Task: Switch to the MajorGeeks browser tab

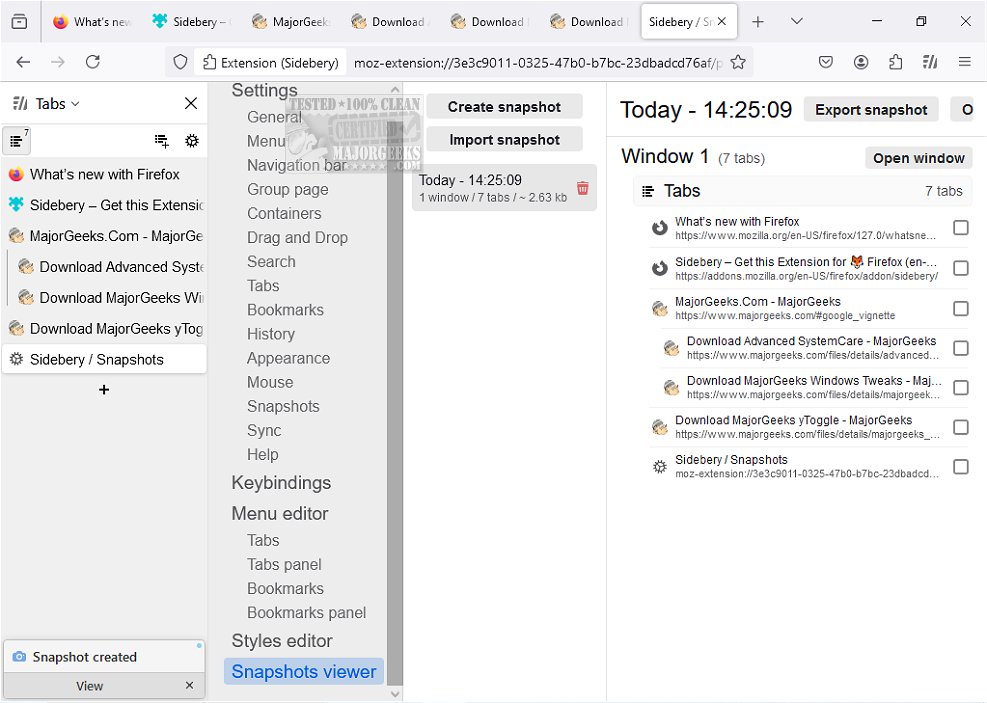Action: [291, 22]
